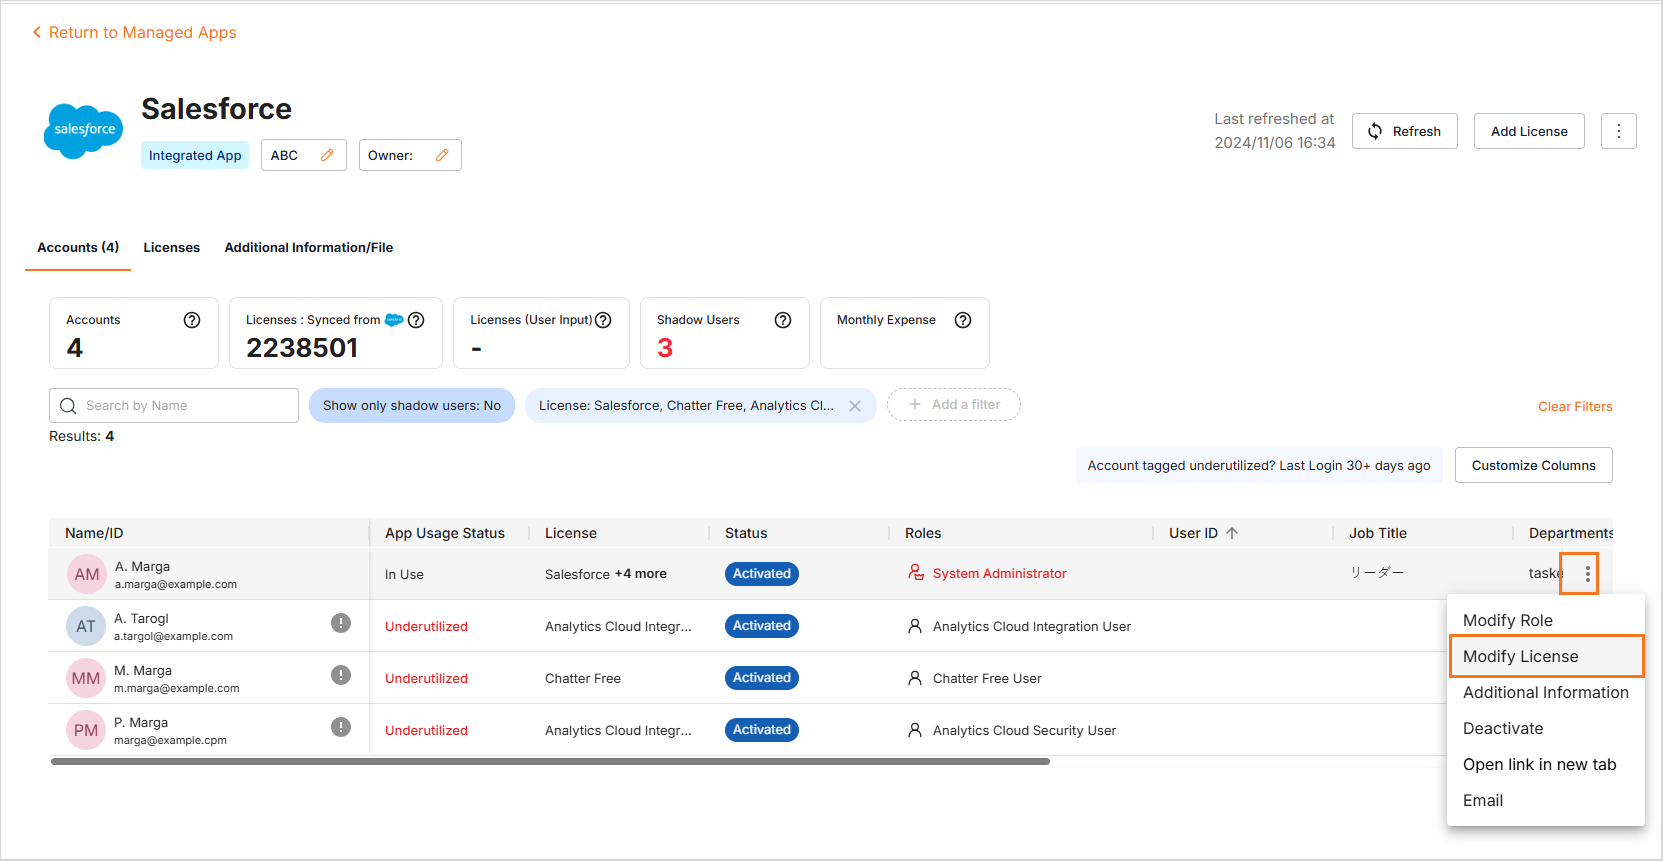Click Integrated App badge
Image resolution: width=1663 pixels, height=861 pixels.
tap(195, 155)
